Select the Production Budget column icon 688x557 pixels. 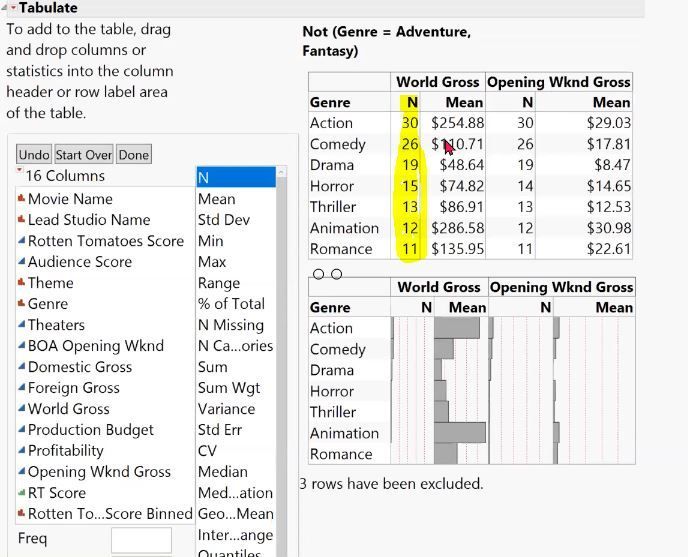coord(21,429)
